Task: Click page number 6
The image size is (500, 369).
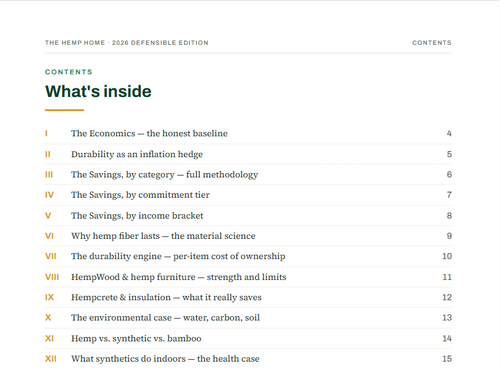Action: coord(449,175)
